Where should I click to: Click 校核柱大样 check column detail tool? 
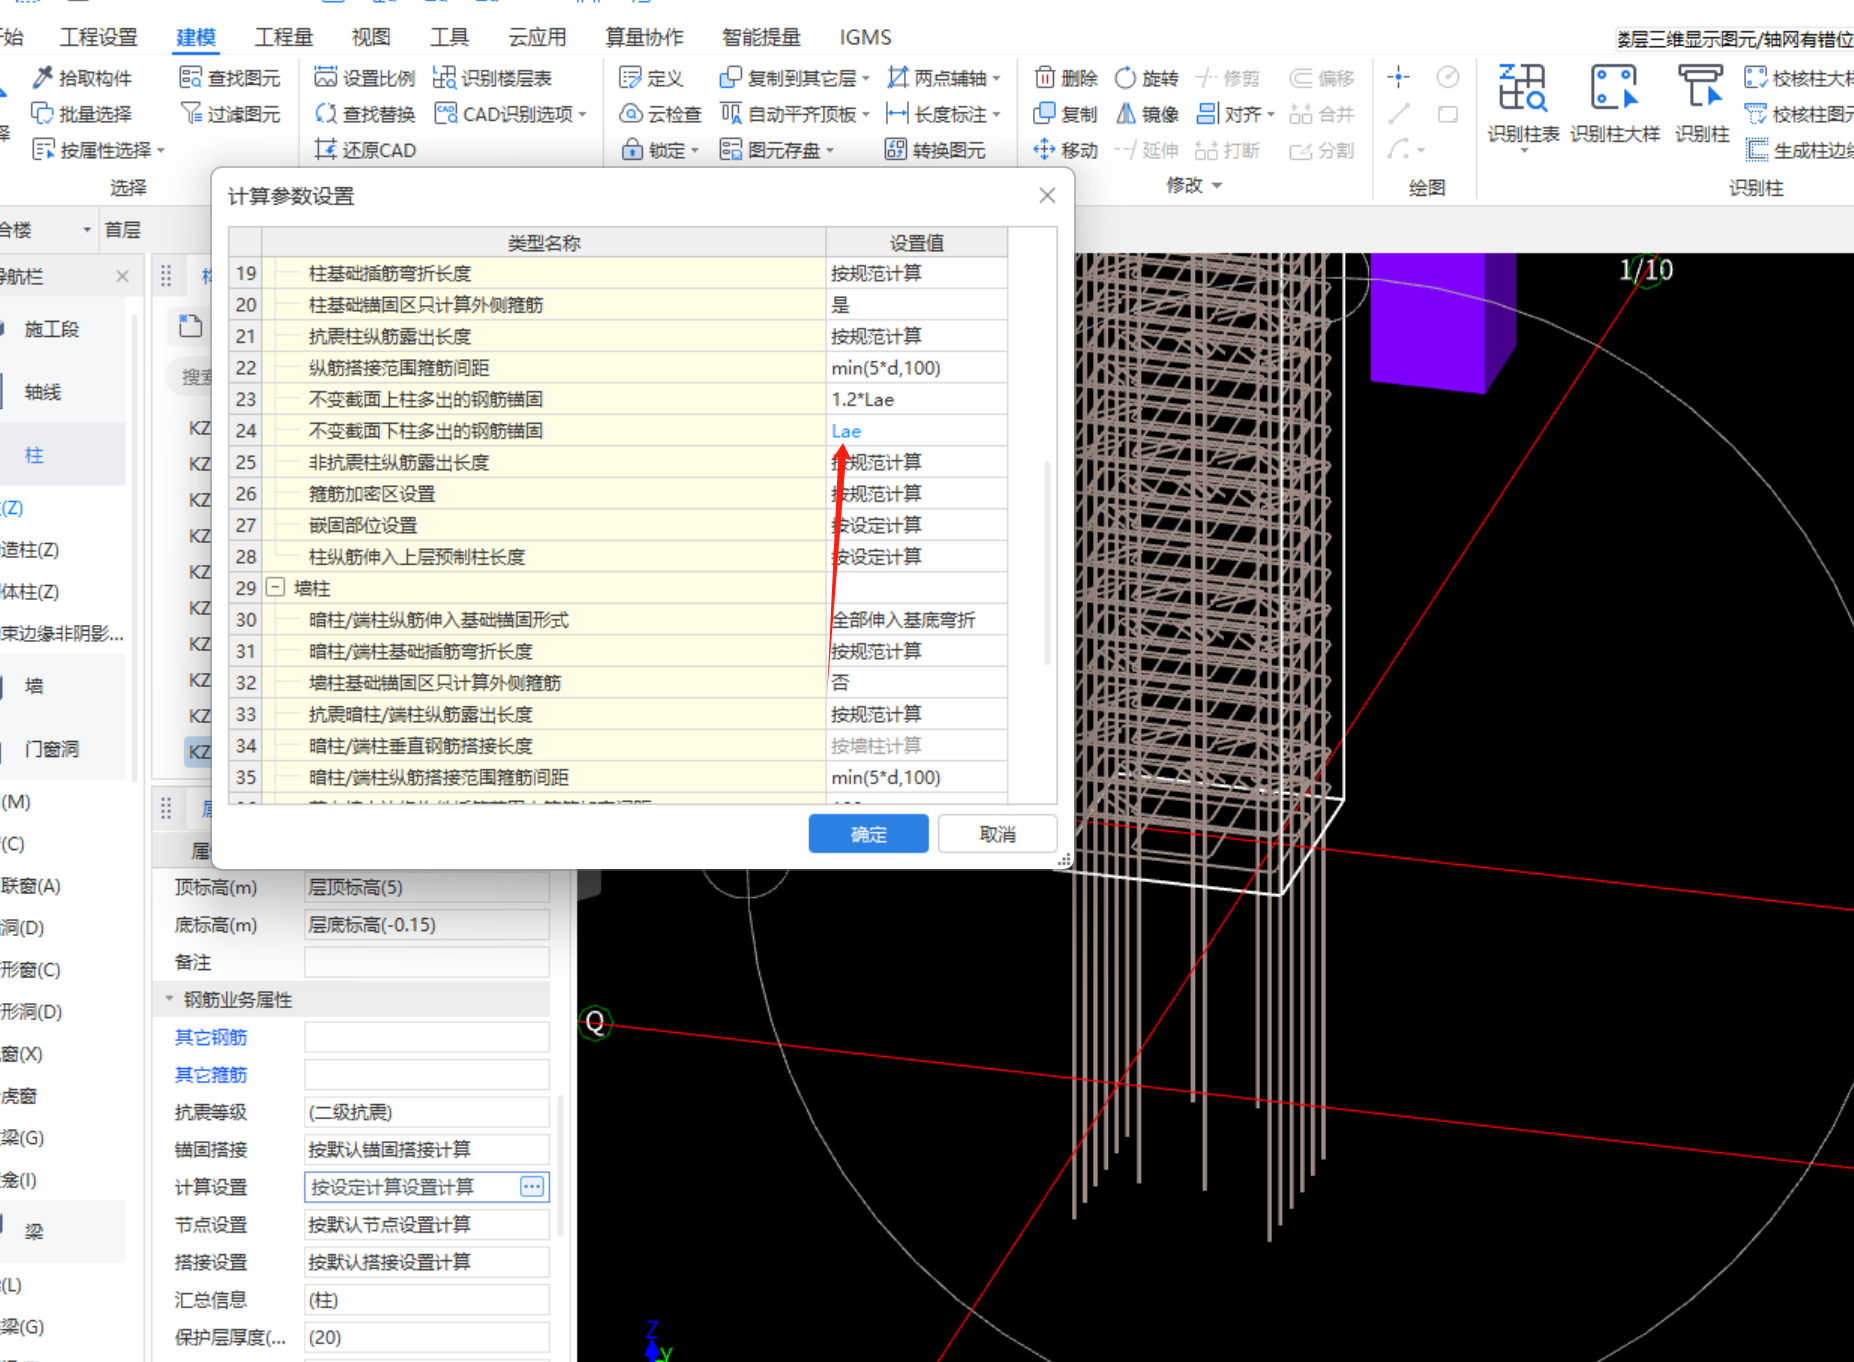click(x=1799, y=78)
